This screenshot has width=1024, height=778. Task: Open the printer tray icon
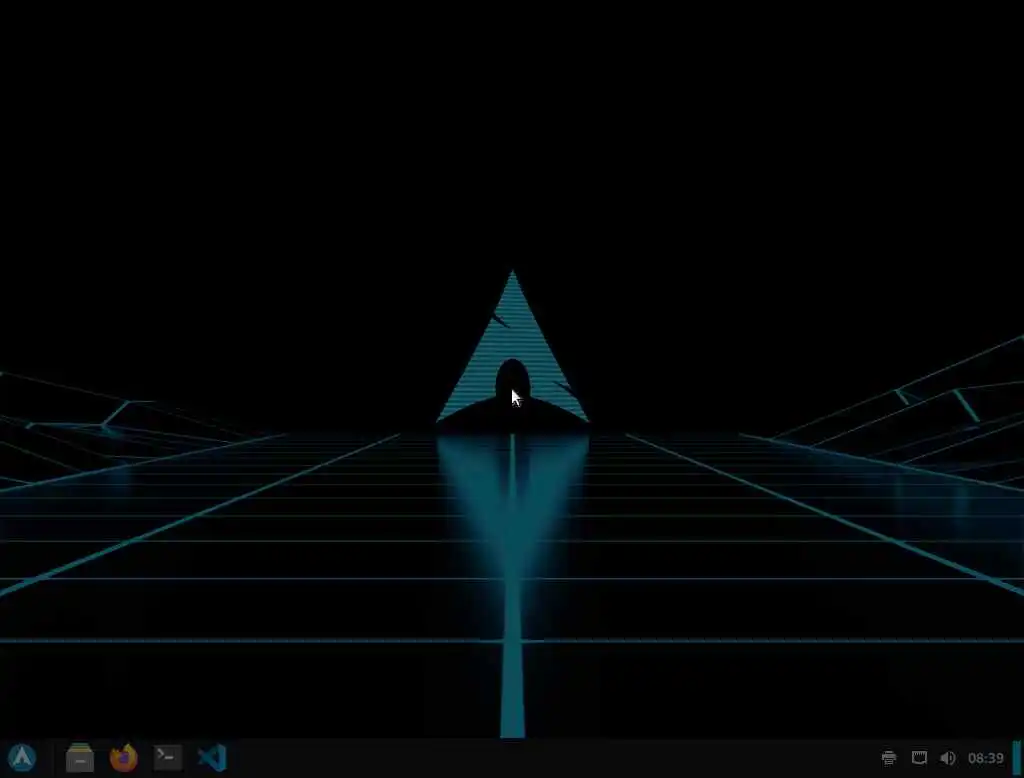889,758
